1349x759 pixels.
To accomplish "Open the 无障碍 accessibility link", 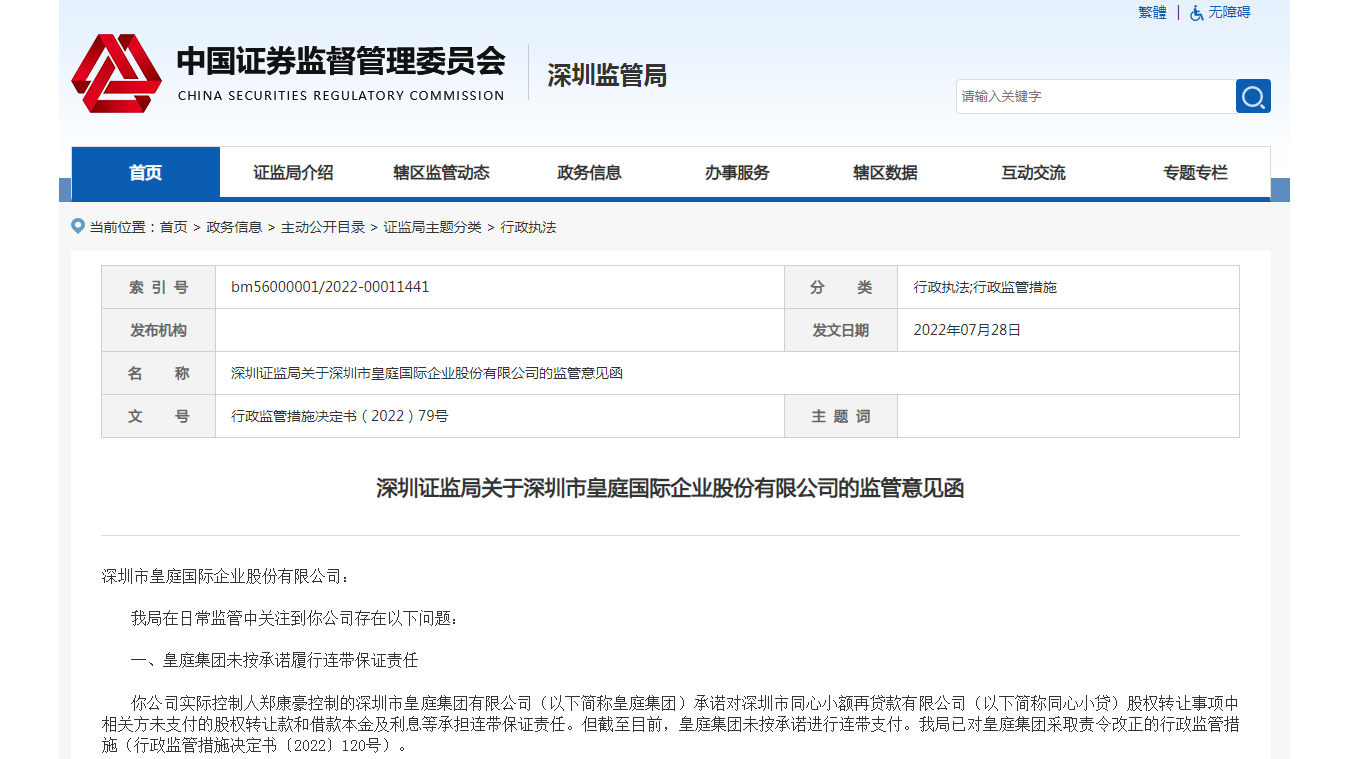I will 1229,13.
